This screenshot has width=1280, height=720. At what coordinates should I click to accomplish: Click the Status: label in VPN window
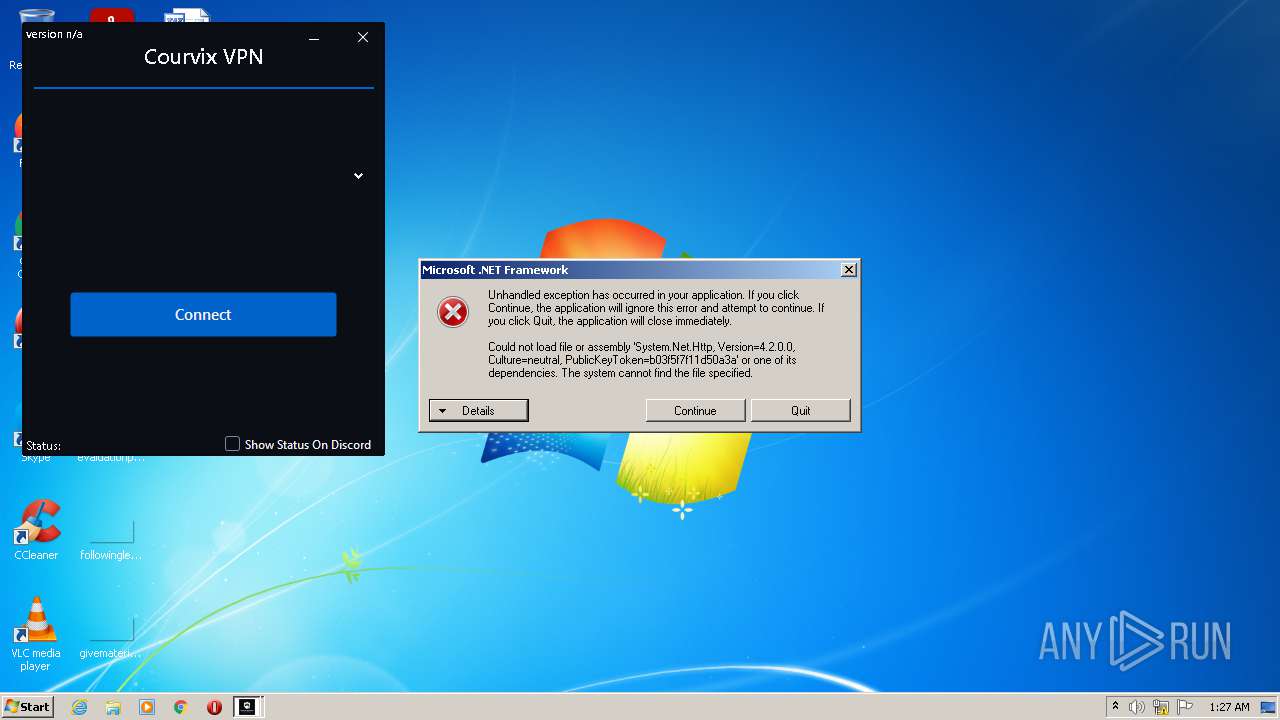43,446
